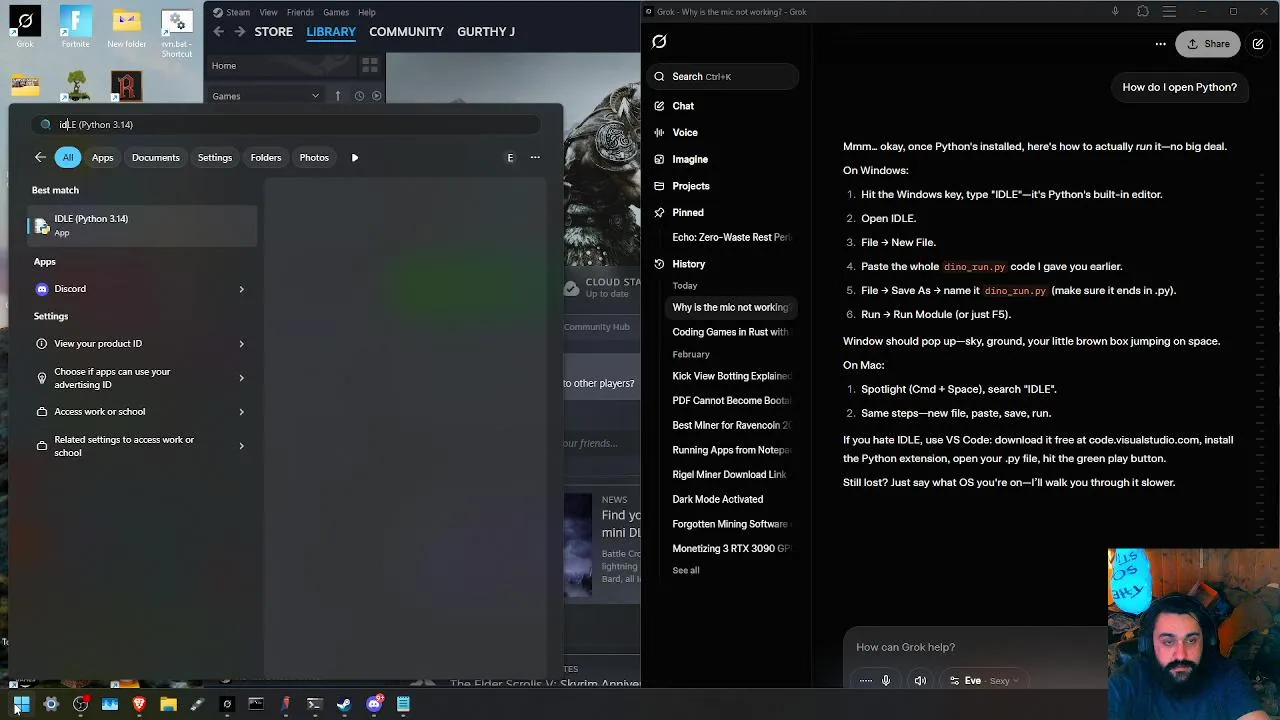Viewport: 1280px width, 720px height.
Task: Show more search filters play arrow
Action: click(x=355, y=157)
